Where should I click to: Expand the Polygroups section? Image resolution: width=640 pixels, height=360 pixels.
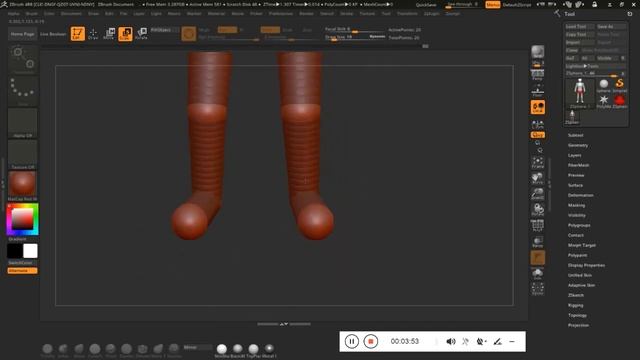click(x=579, y=225)
